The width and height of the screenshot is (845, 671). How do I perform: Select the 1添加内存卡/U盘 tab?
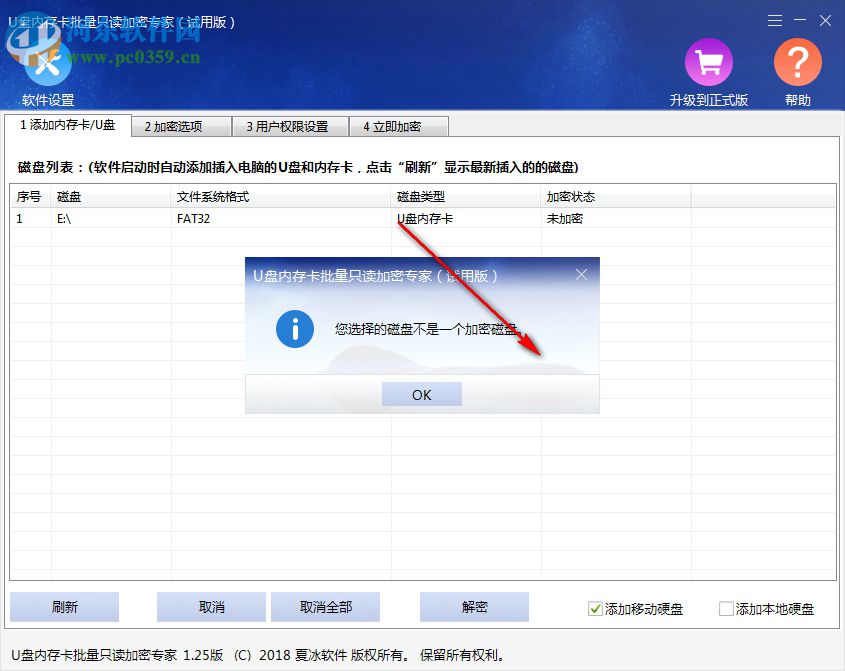tap(69, 126)
